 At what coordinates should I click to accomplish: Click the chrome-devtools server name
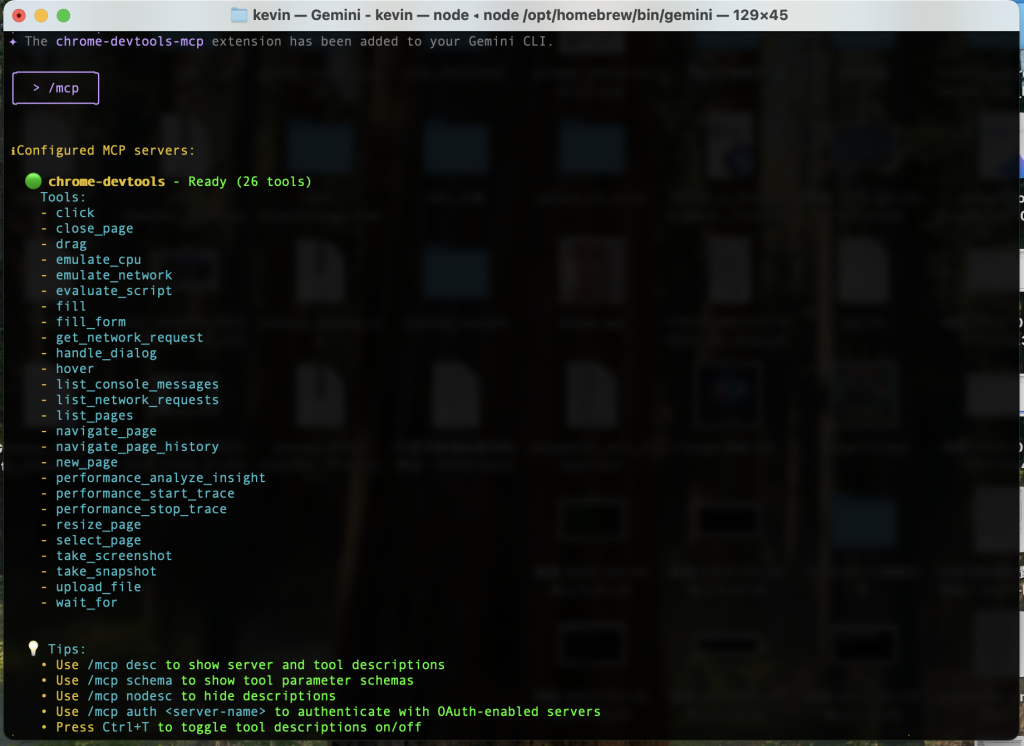click(x=106, y=182)
